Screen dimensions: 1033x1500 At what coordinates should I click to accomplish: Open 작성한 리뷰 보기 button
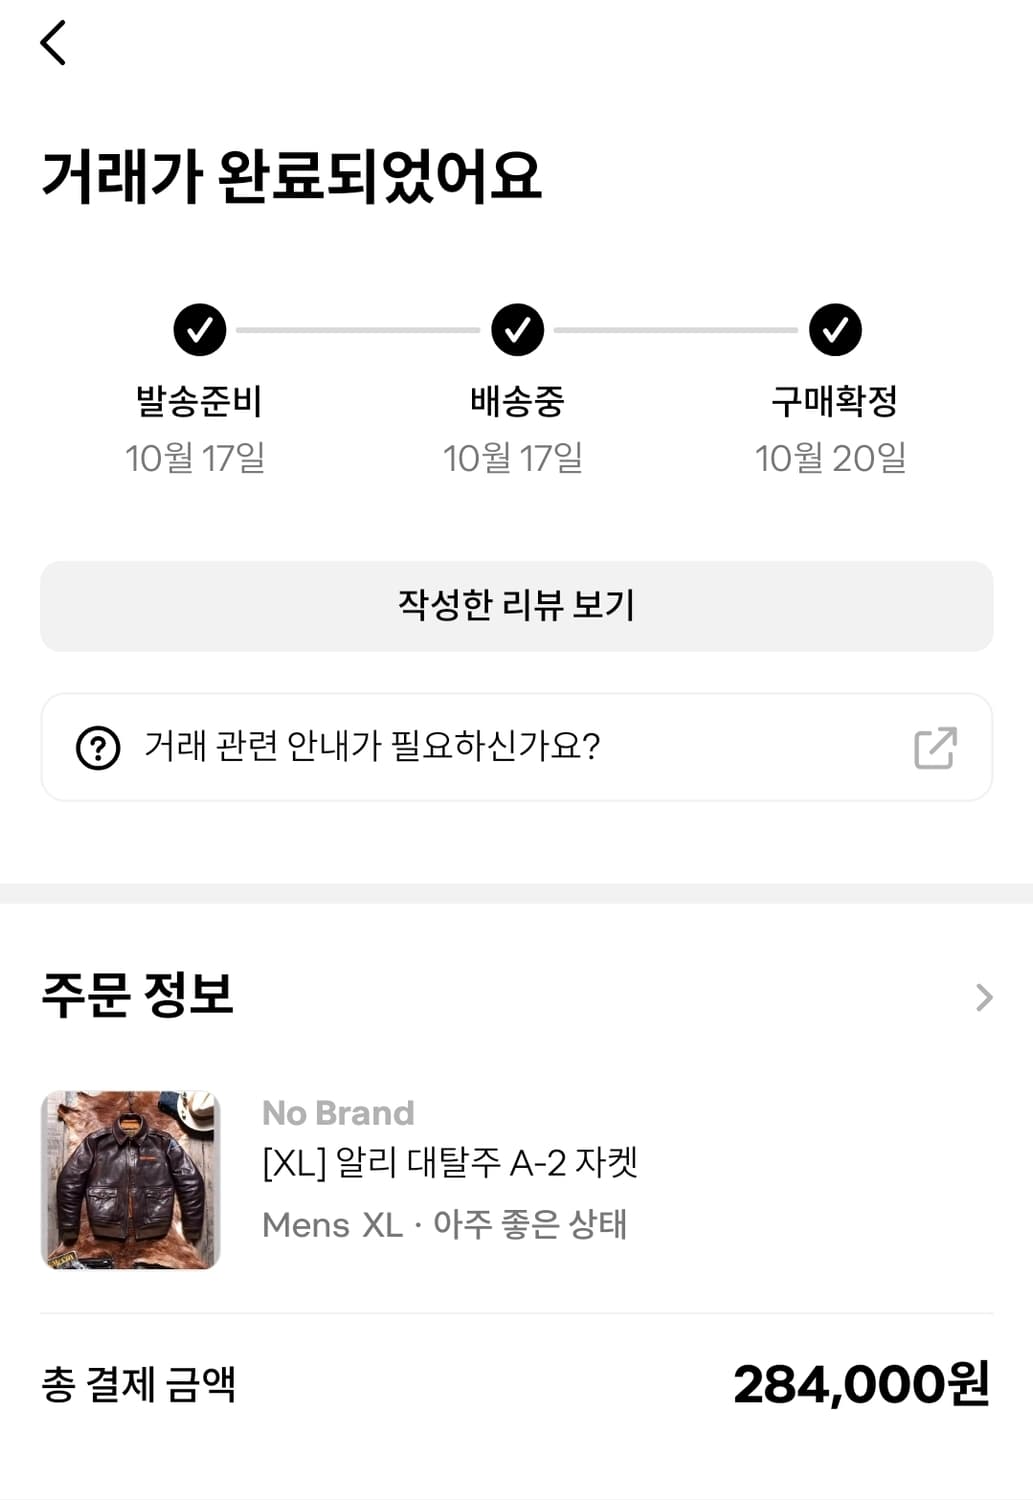click(x=516, y=606)
